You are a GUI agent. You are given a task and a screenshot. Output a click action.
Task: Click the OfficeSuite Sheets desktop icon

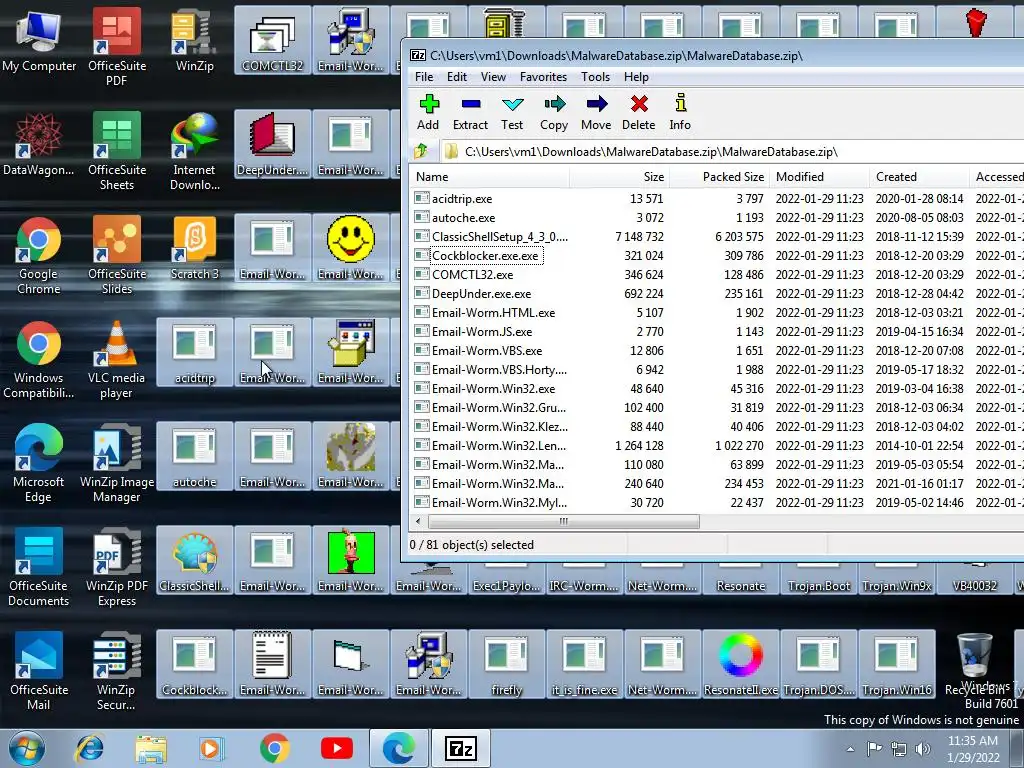[x=117, y=152]
